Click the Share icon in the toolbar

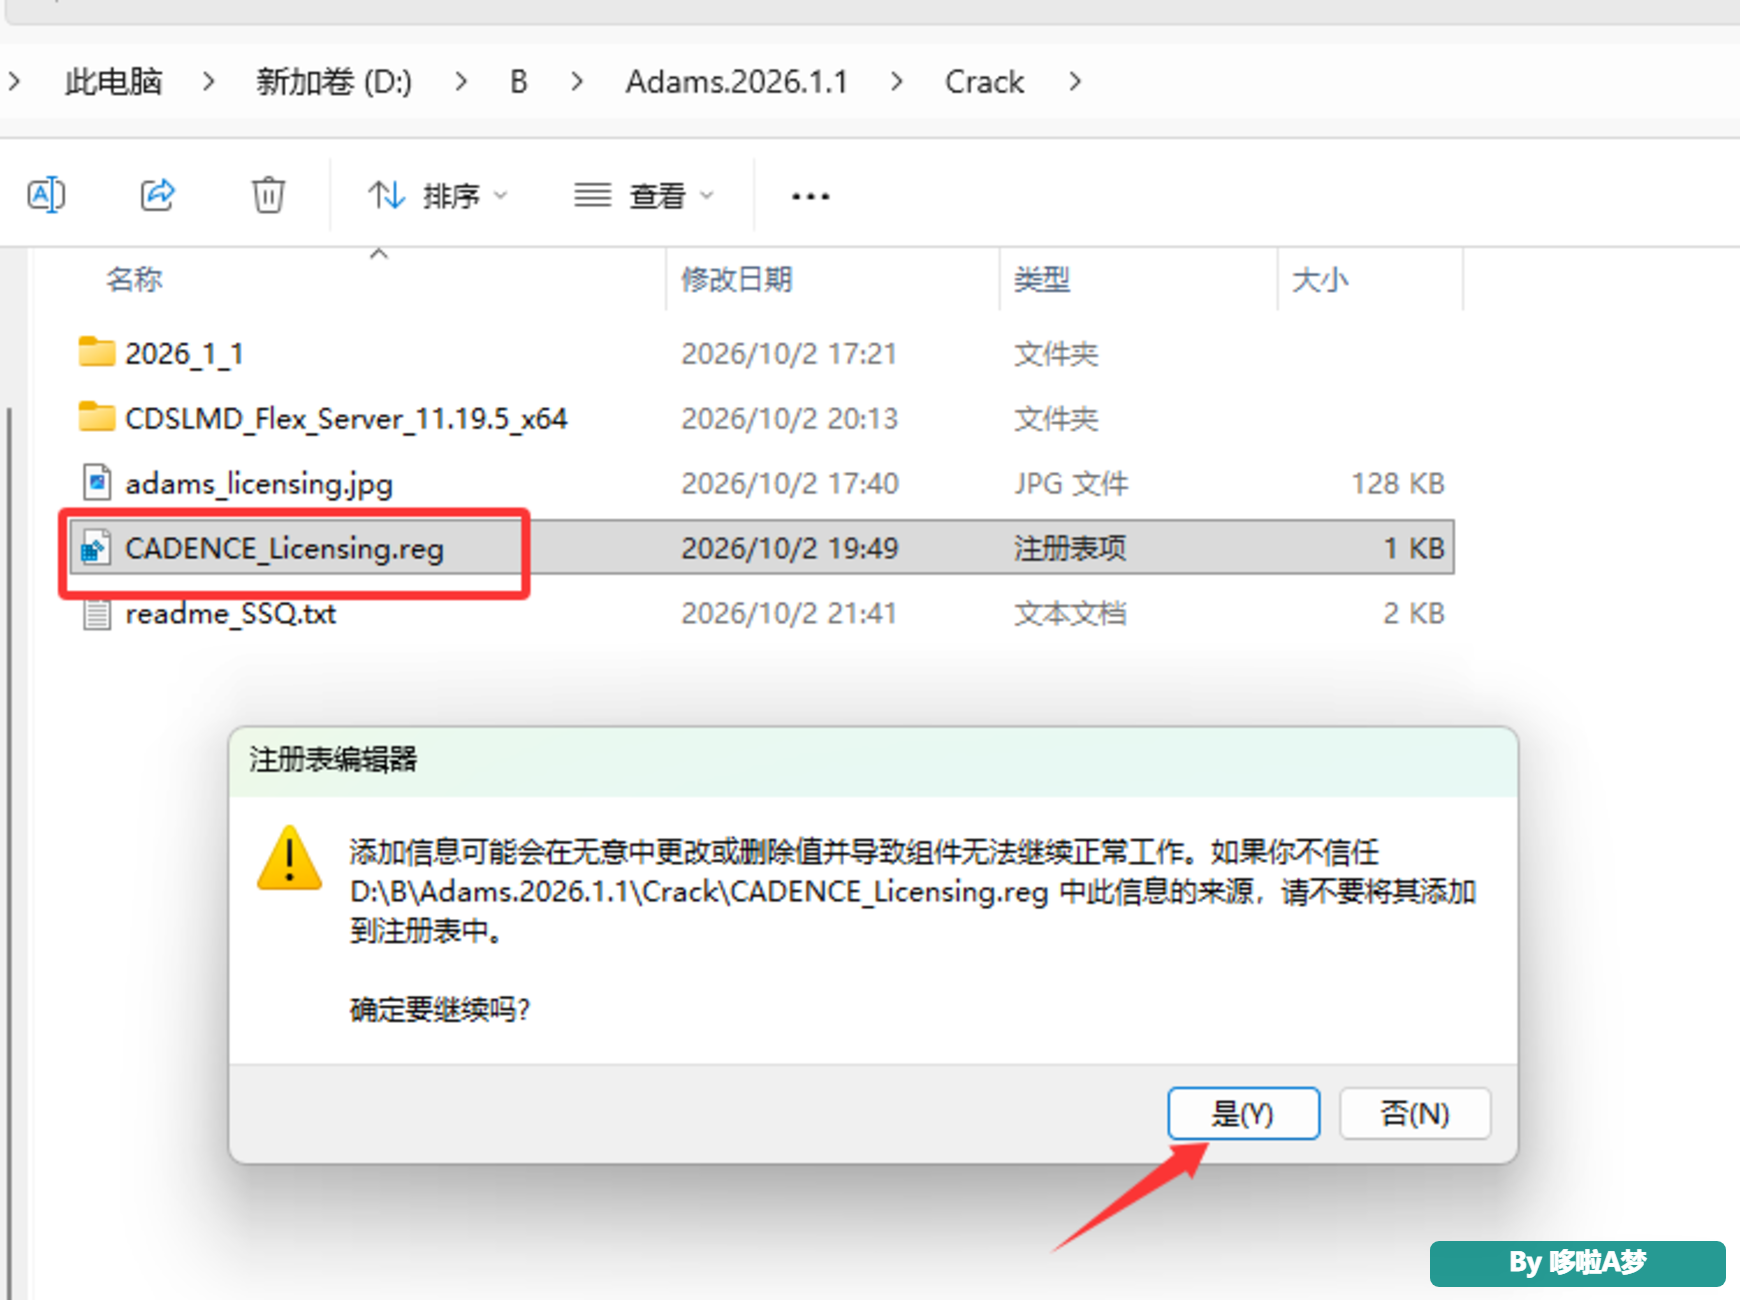(158, 194)
